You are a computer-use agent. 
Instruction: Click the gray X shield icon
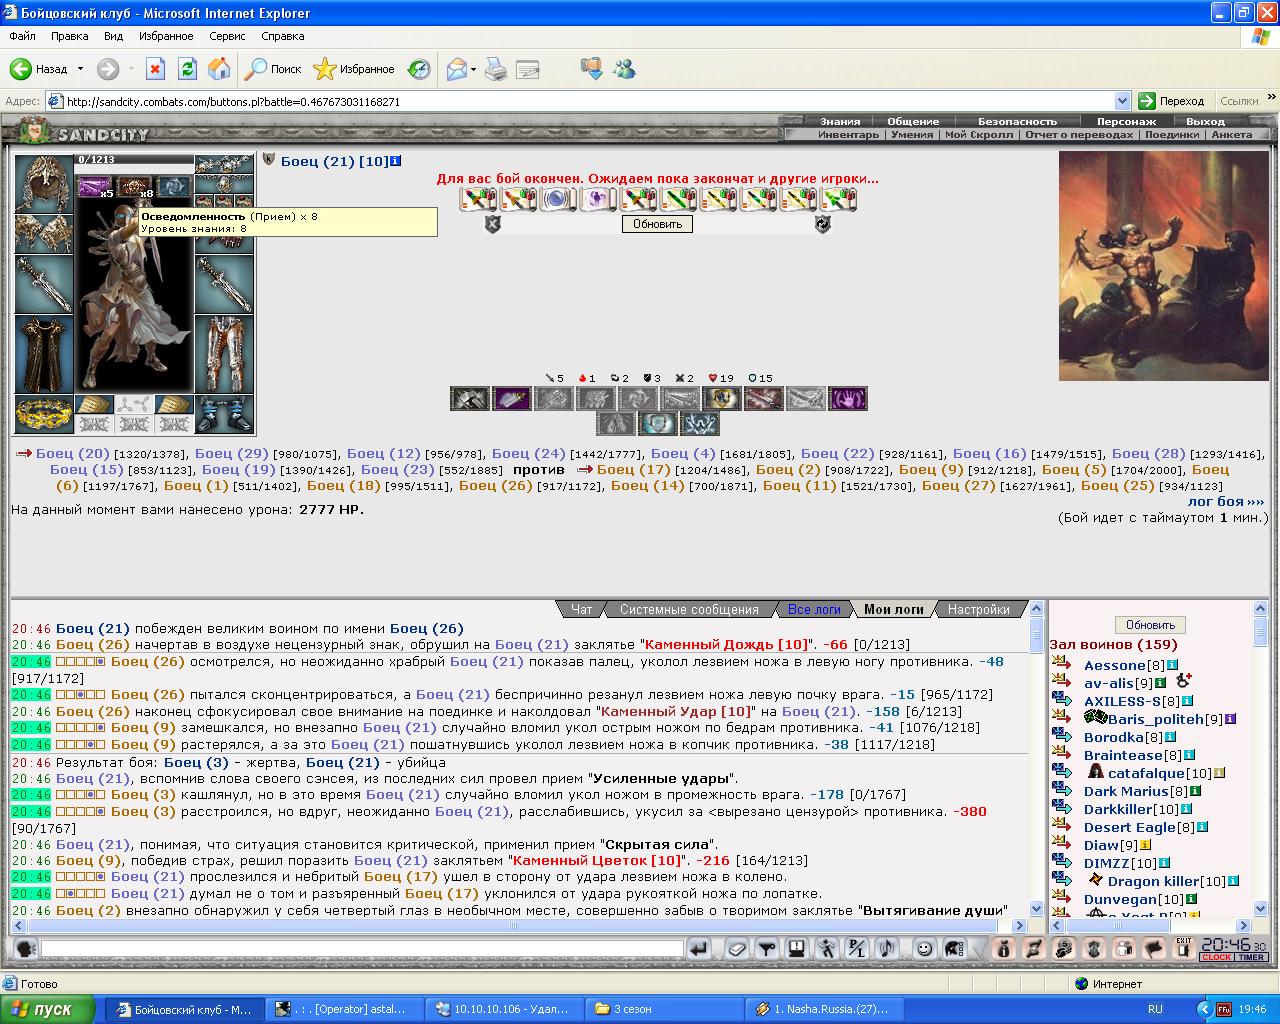[x=492, y=225]
